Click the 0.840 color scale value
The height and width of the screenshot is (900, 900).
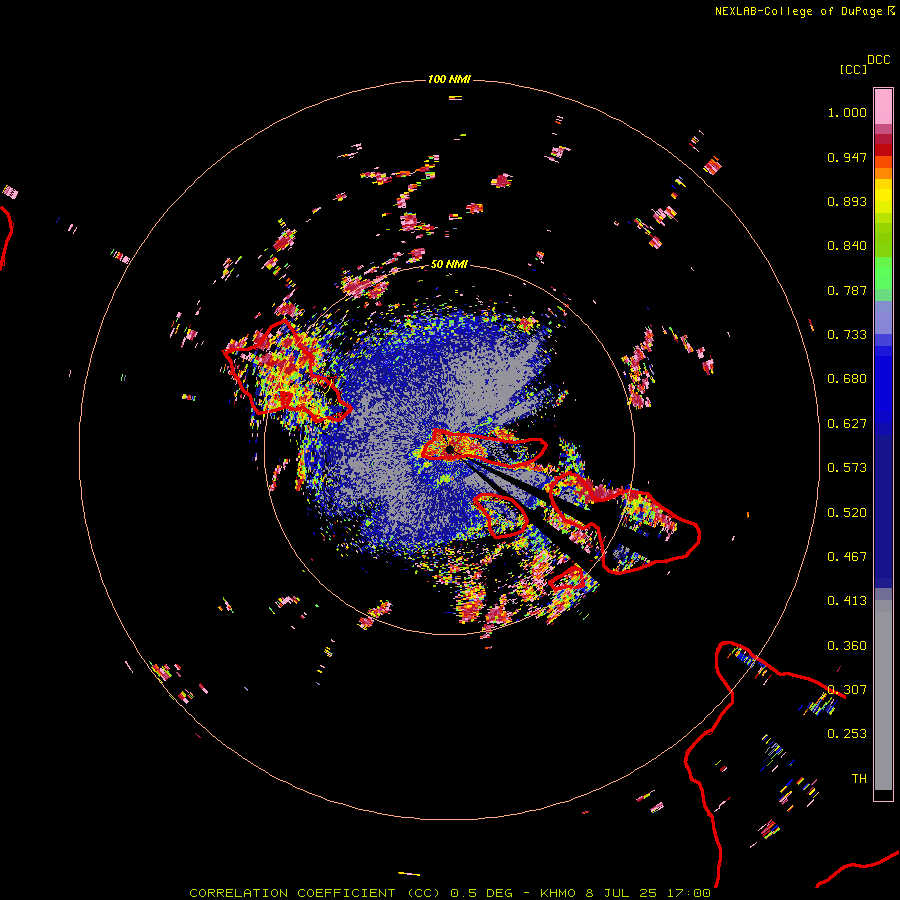(x=847, y=246)
